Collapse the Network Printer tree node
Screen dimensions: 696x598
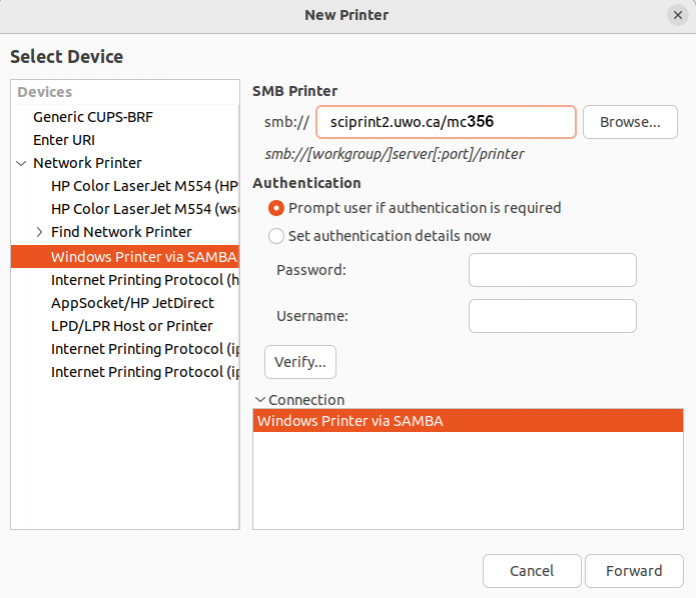[21, 163]
